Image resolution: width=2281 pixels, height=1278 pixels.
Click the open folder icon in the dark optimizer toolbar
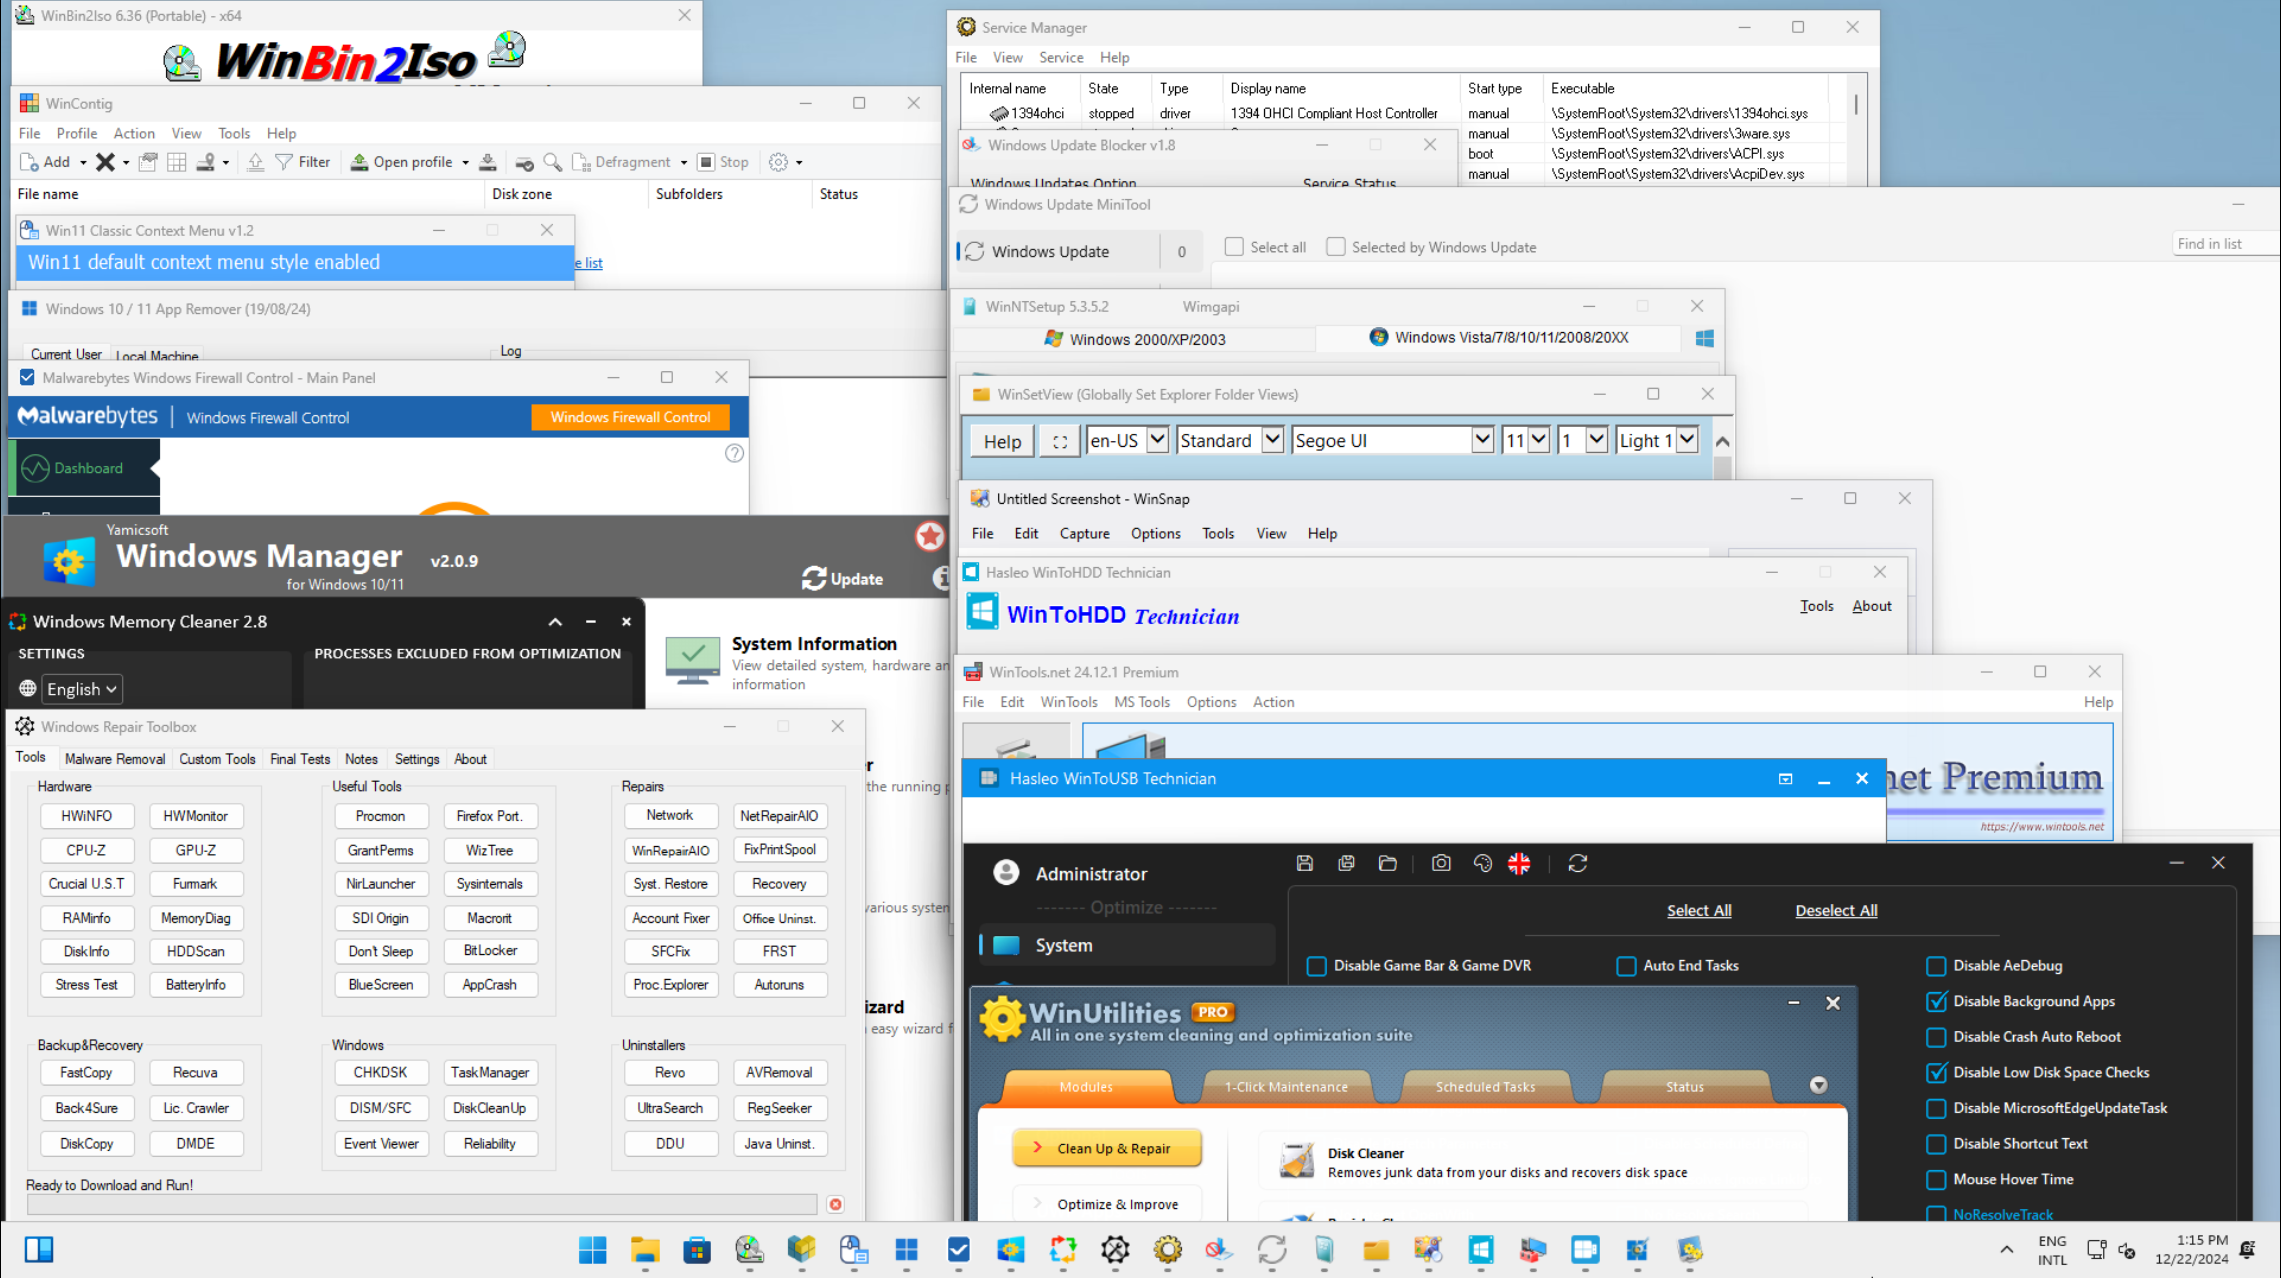tap(1387, 863)
